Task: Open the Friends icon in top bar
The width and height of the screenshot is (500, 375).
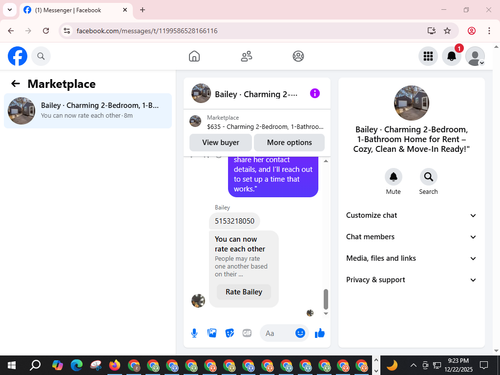Action: tap(246, 56)
